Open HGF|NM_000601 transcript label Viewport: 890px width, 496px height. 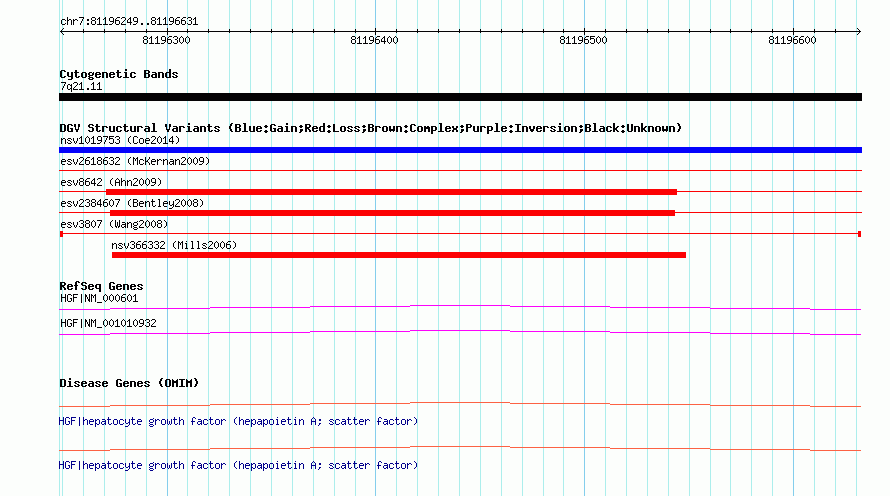[x=99, y=299]
